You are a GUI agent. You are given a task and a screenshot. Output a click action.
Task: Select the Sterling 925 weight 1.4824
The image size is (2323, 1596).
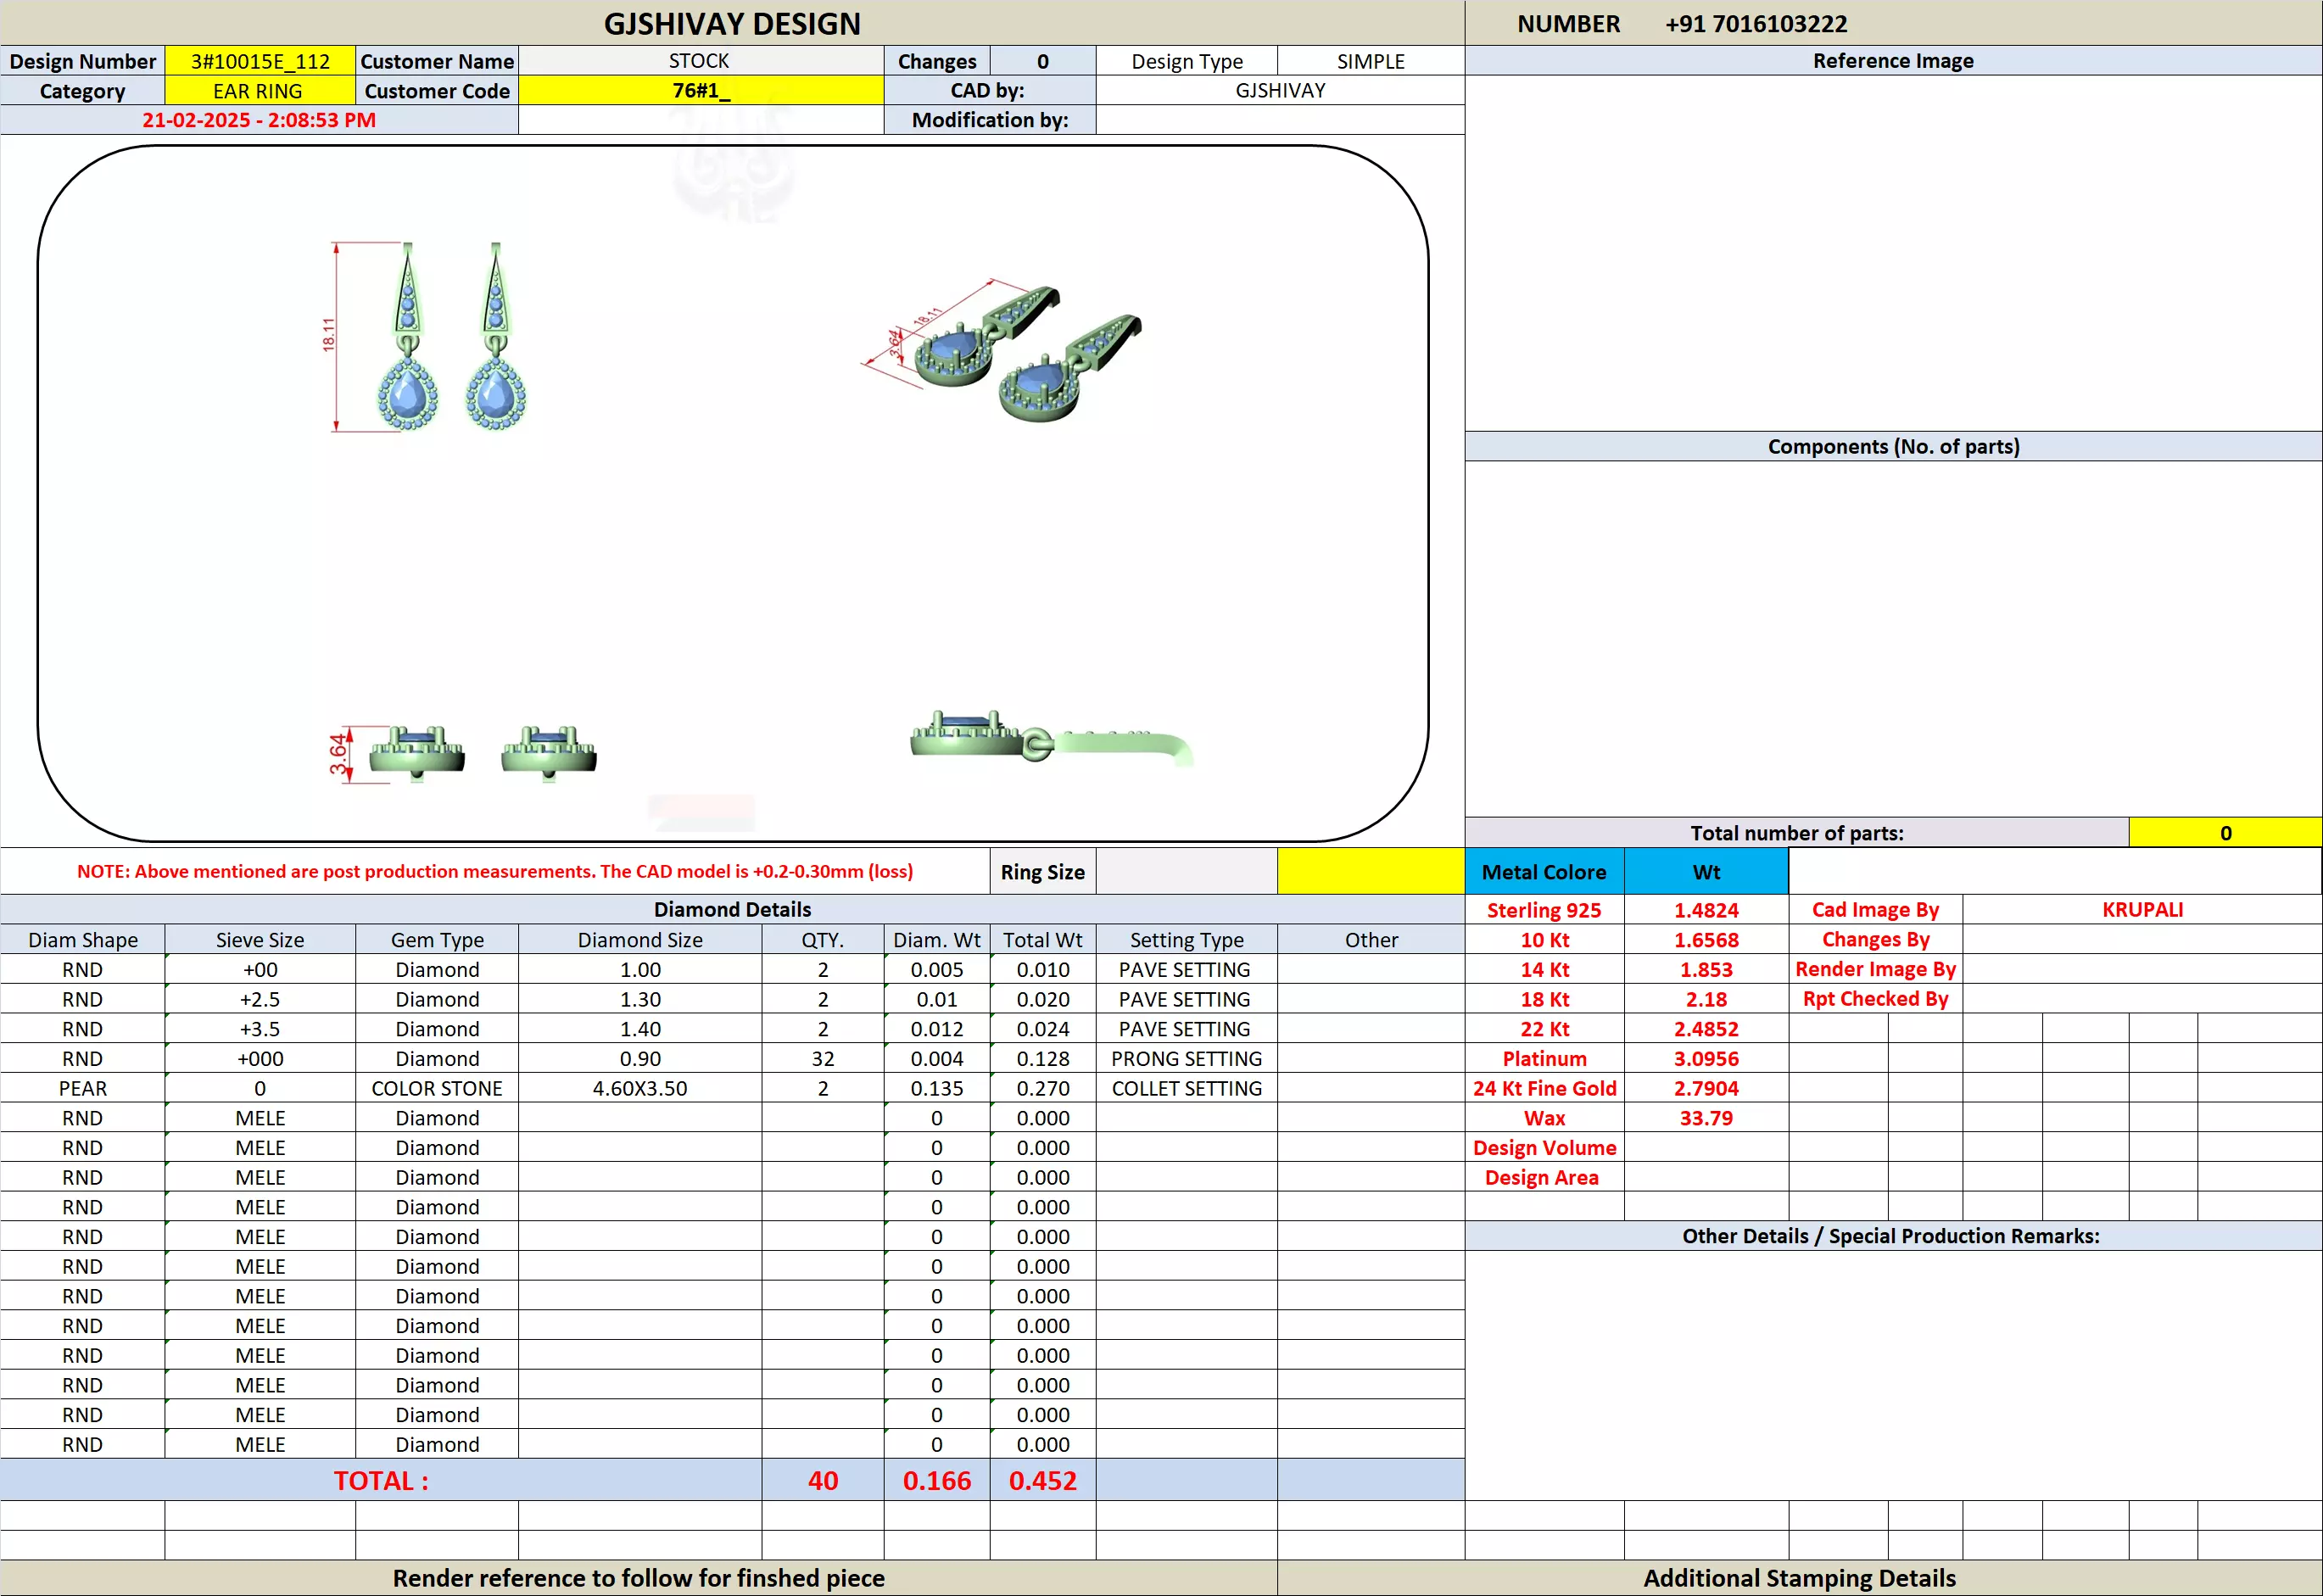click(1705, 910)
